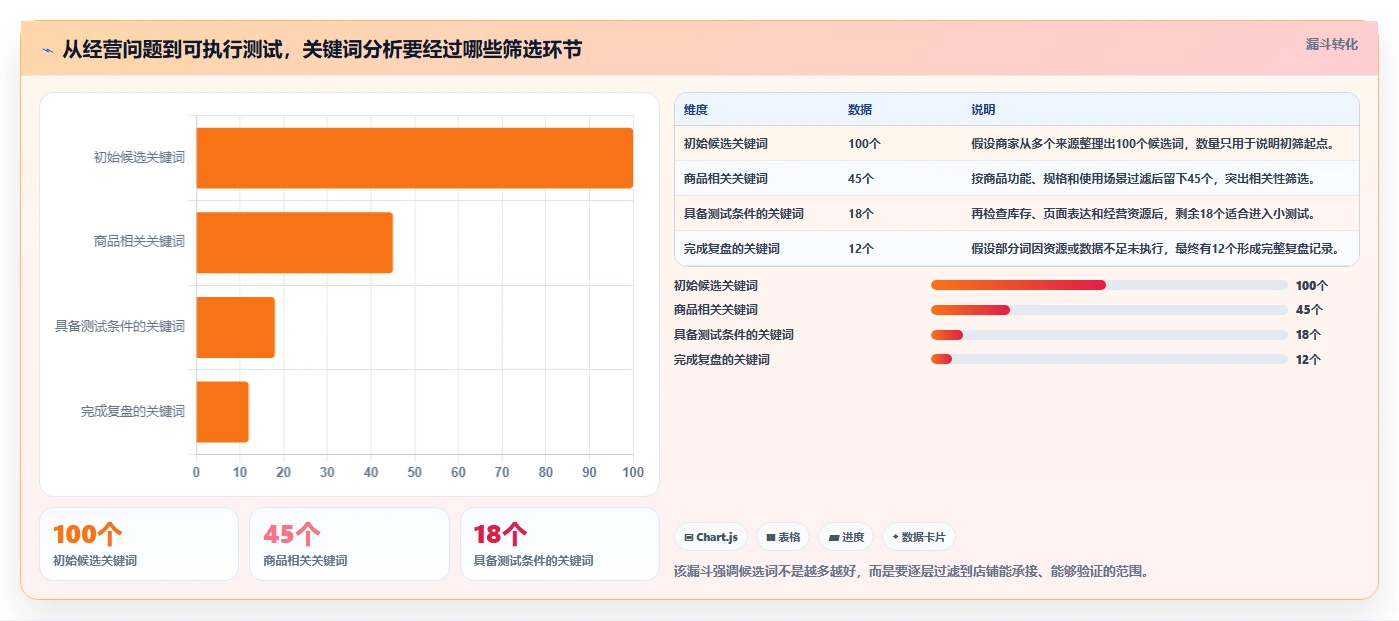Click the 18个 value in the table
1399x621 pixels.
[861, 214]
